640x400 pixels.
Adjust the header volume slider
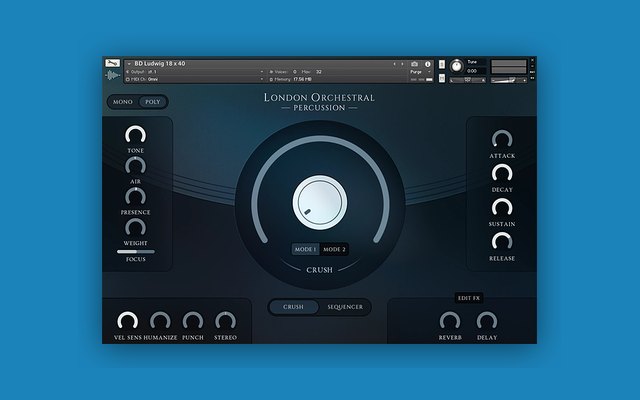click(509, 80)
